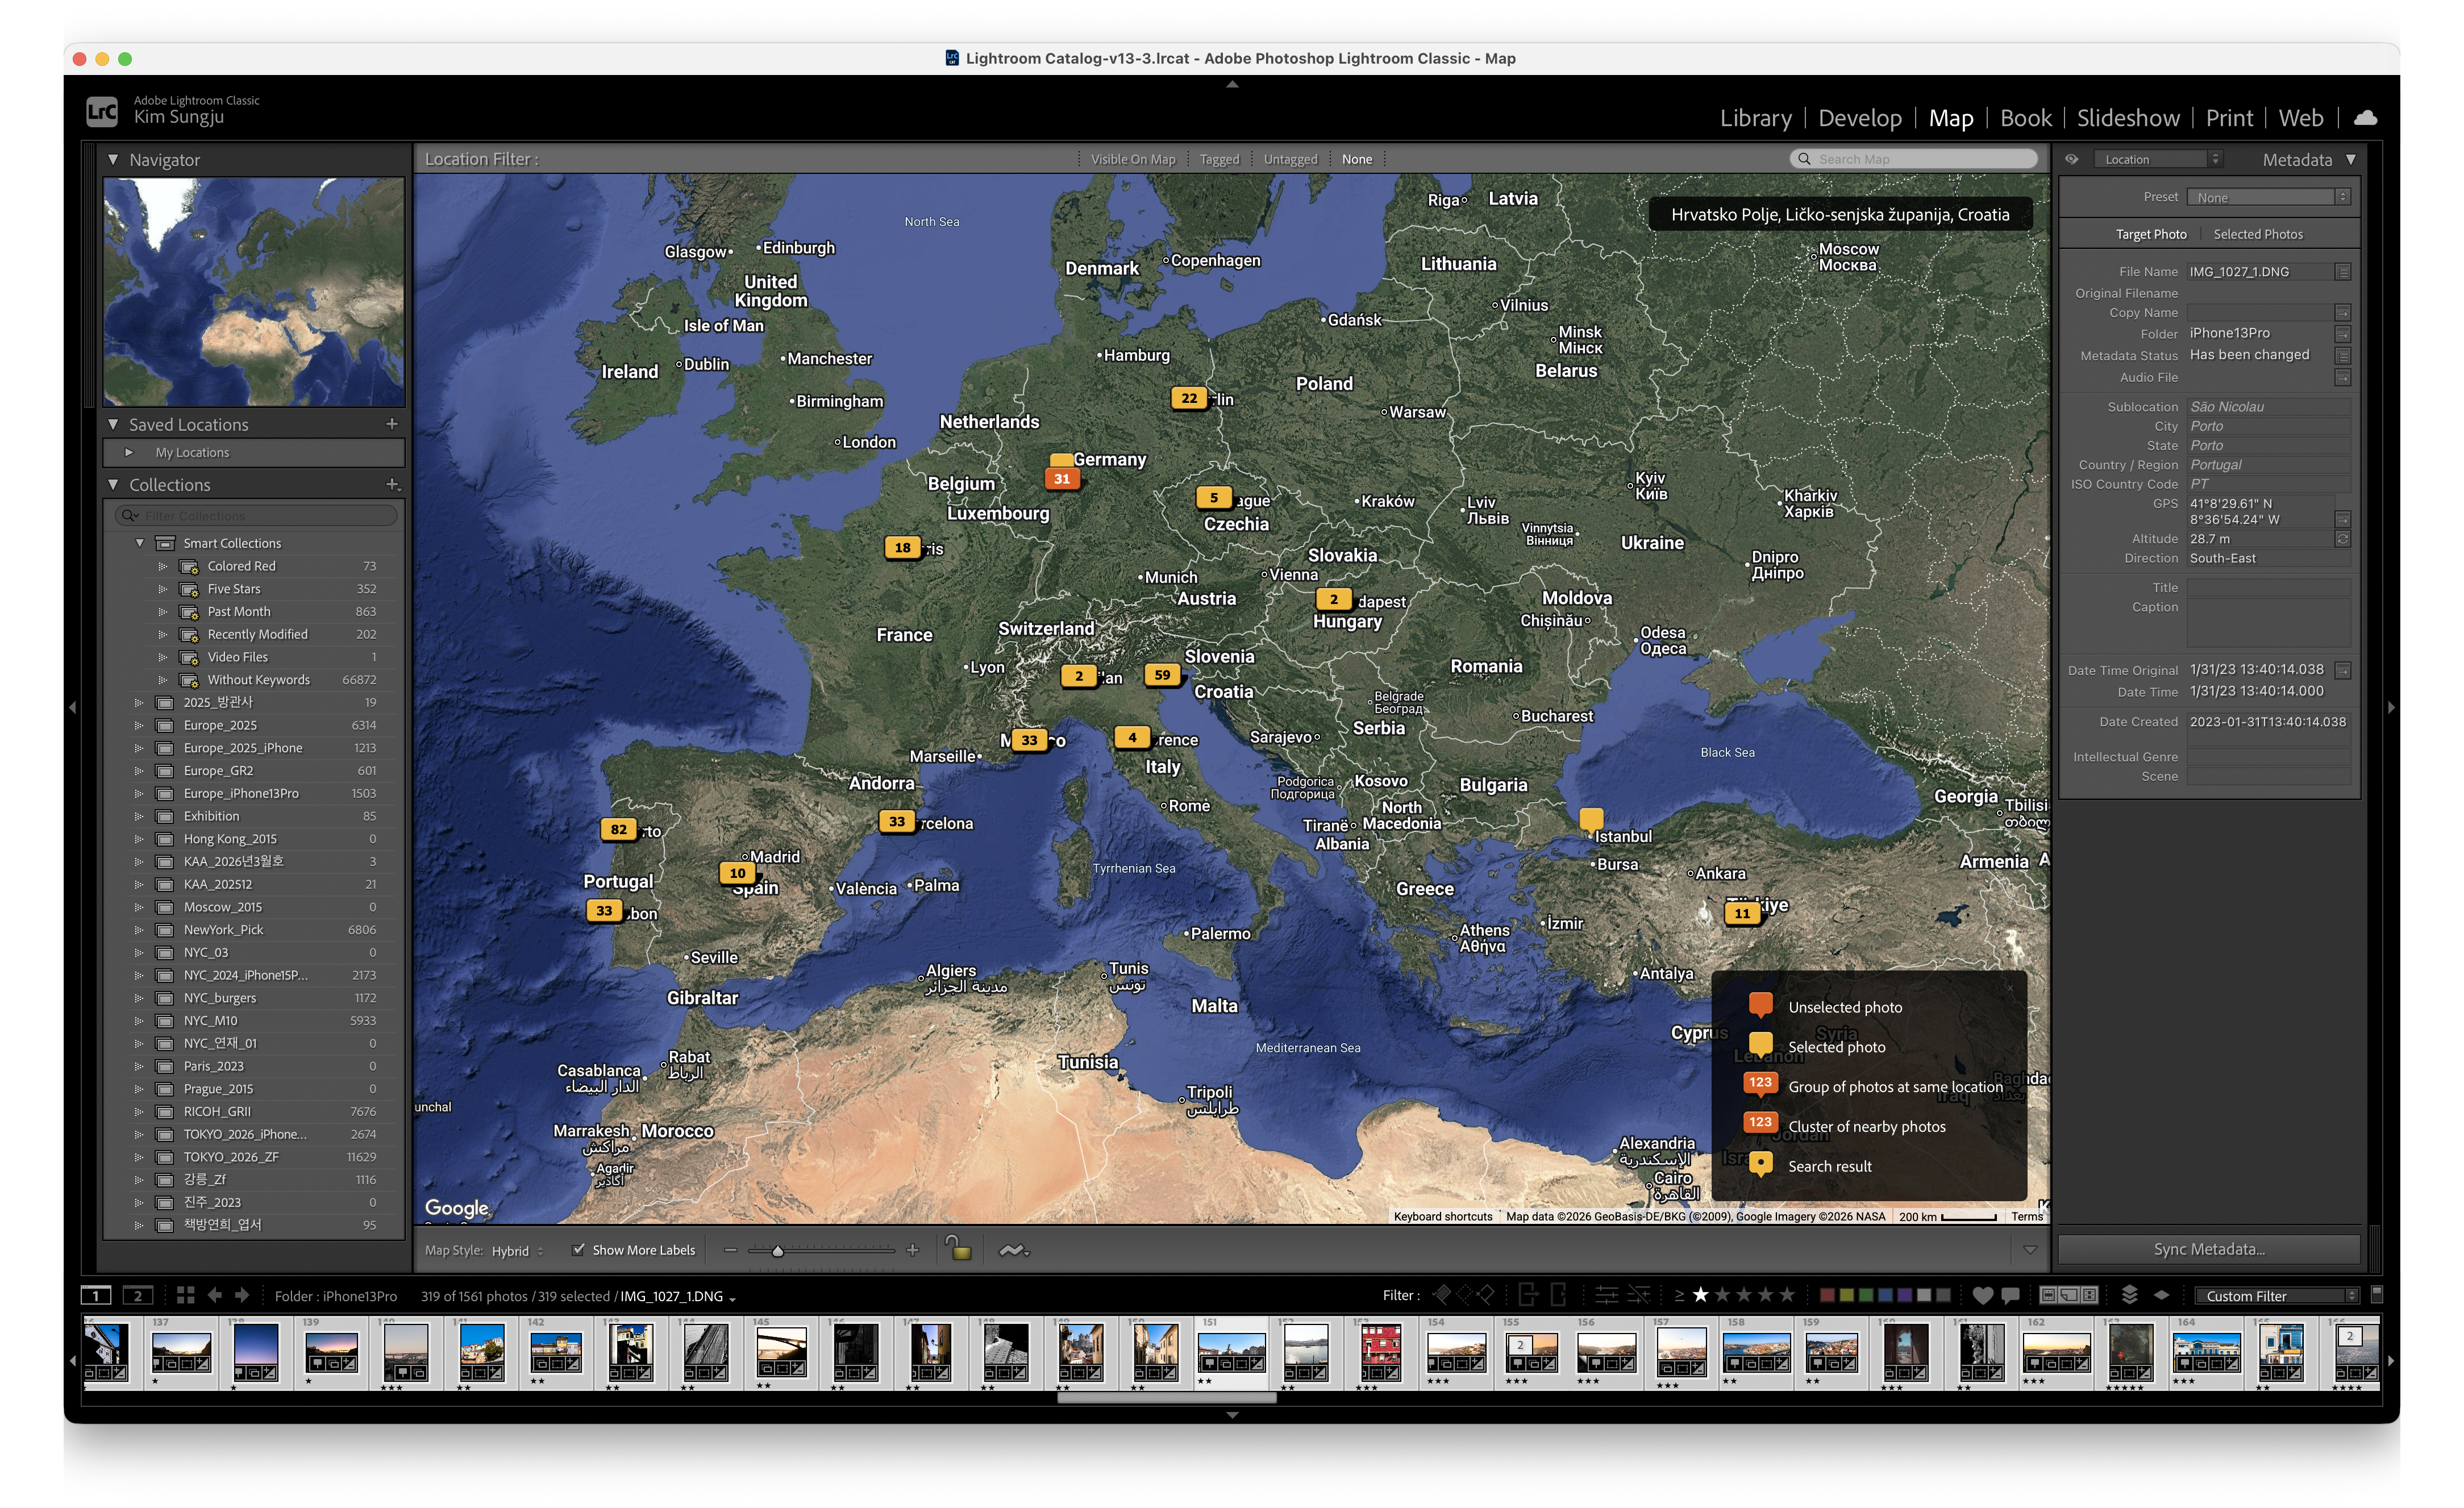
Task: Collapse Smart Collections tree
Action: pyautogui.click(x=140, y=543)
